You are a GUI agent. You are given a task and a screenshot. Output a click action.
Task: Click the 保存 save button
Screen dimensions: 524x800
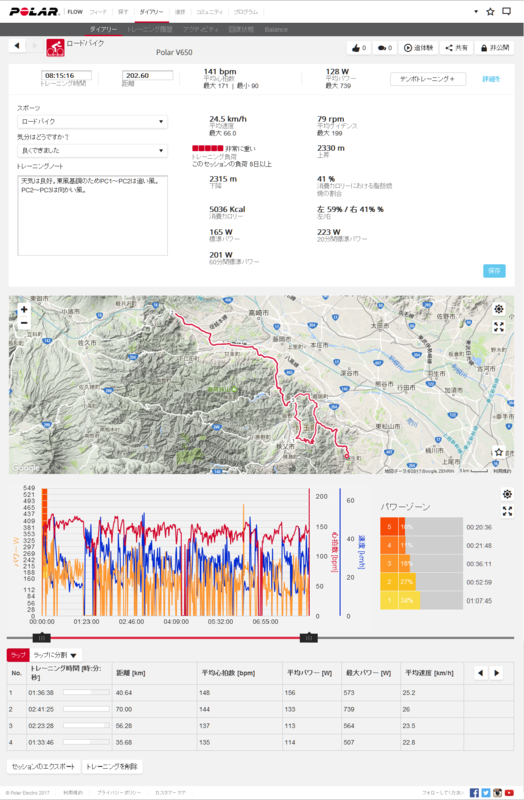click(x=494, y=270)
